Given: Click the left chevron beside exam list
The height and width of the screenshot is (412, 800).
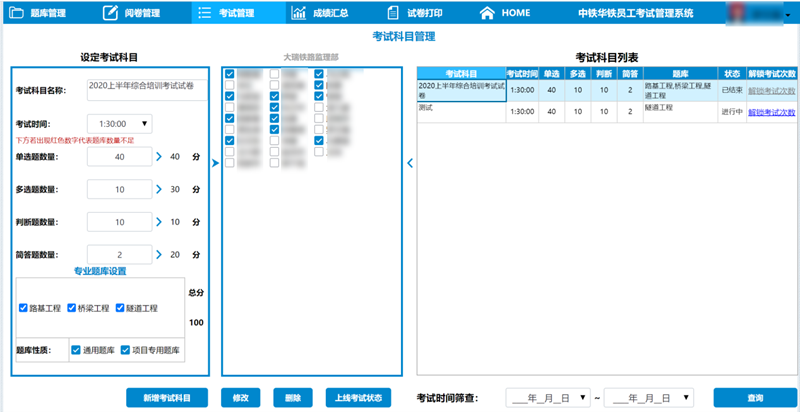Looking at the screenshot, I should pos(409,165).
